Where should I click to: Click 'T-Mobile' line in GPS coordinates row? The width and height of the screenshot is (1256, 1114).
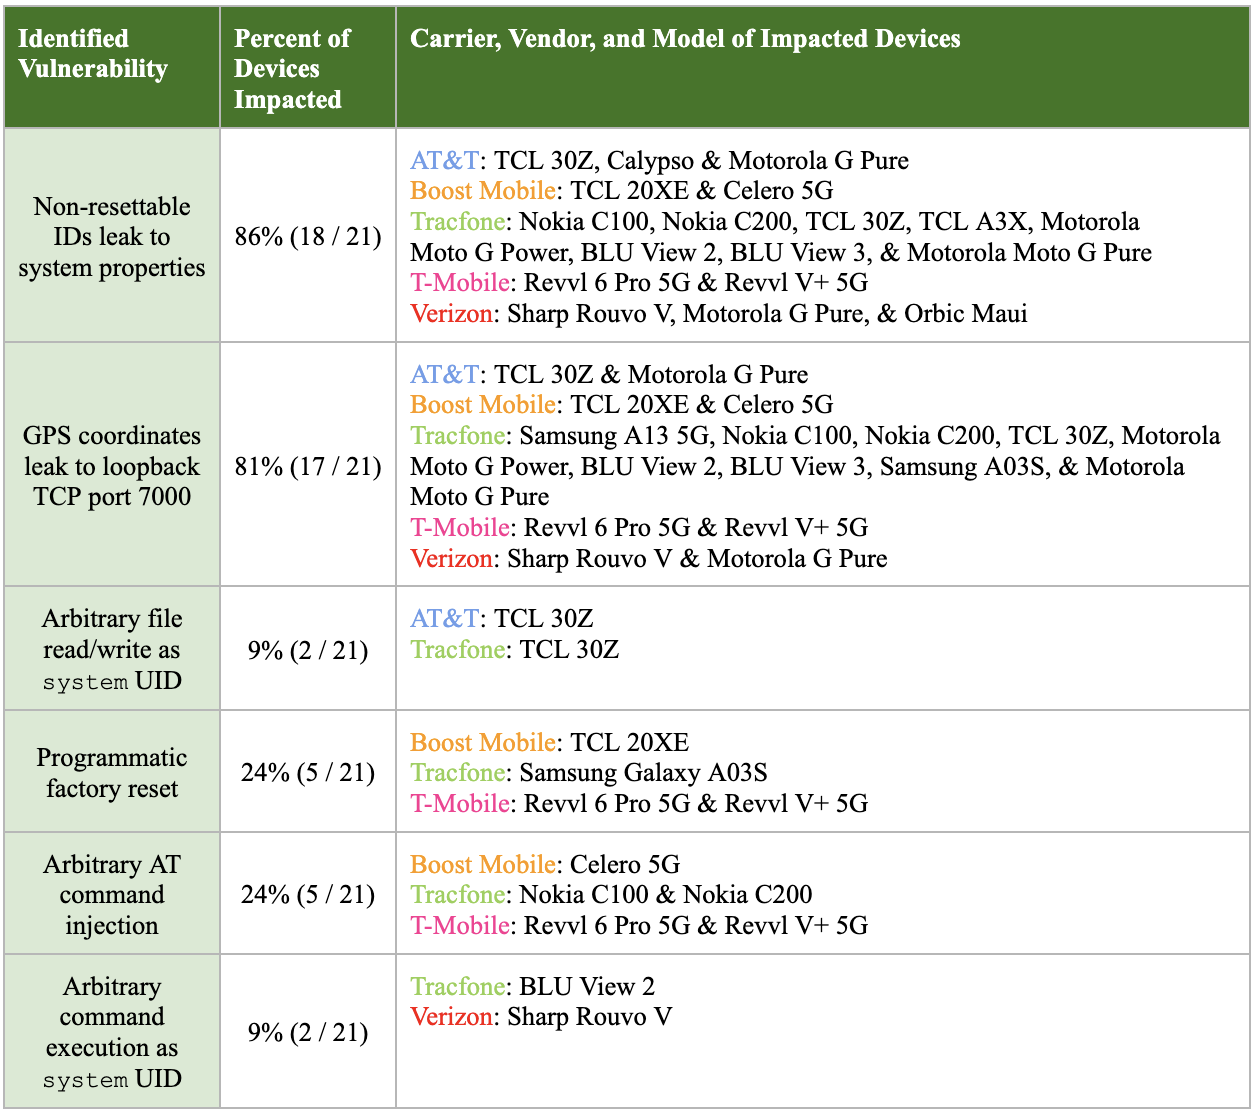click(639, 527)
